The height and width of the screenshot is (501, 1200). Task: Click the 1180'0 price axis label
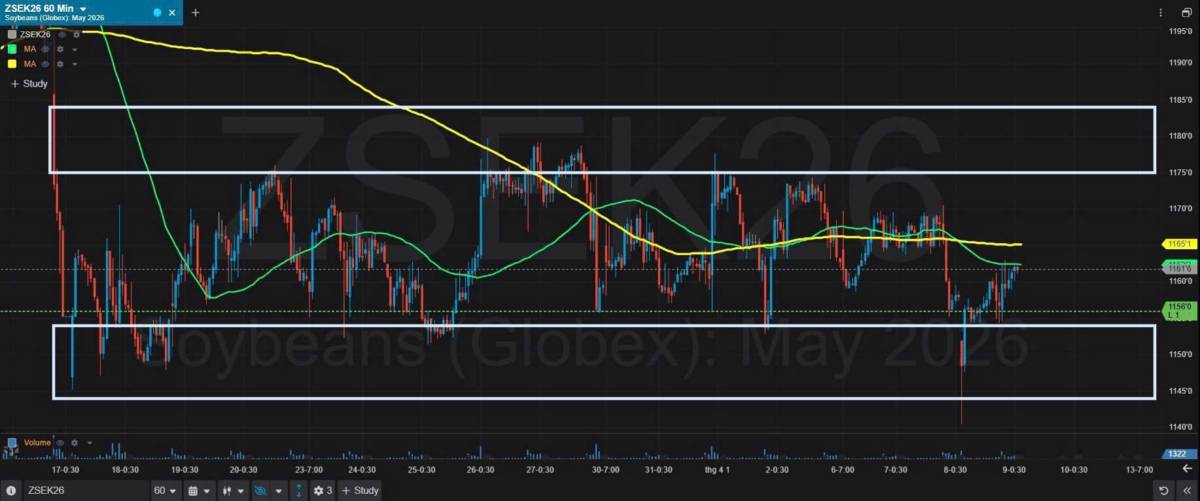pos(1181,136)
